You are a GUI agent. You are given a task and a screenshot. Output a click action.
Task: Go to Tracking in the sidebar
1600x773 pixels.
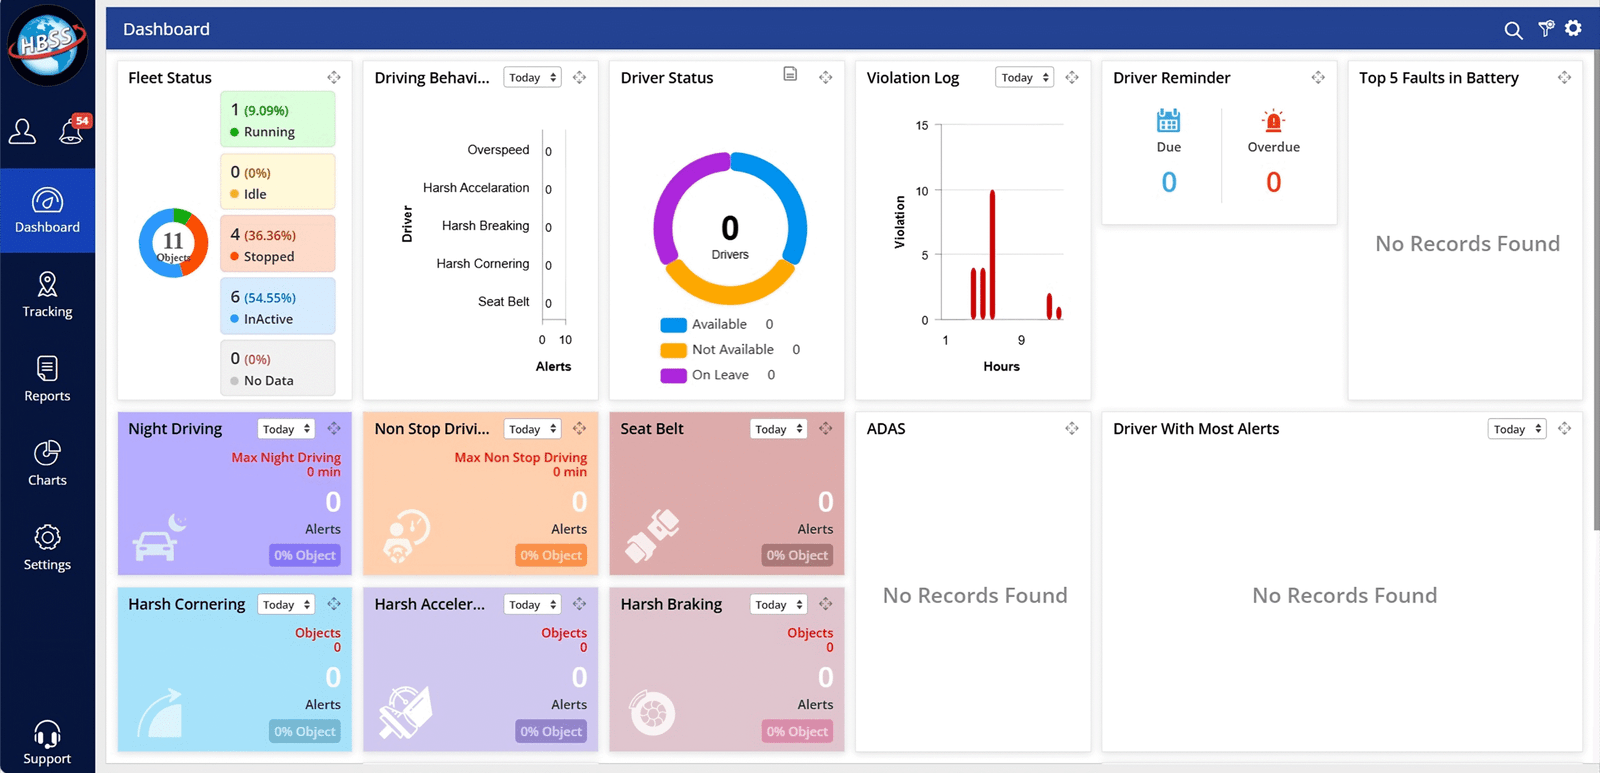click(x=47, y=295)
